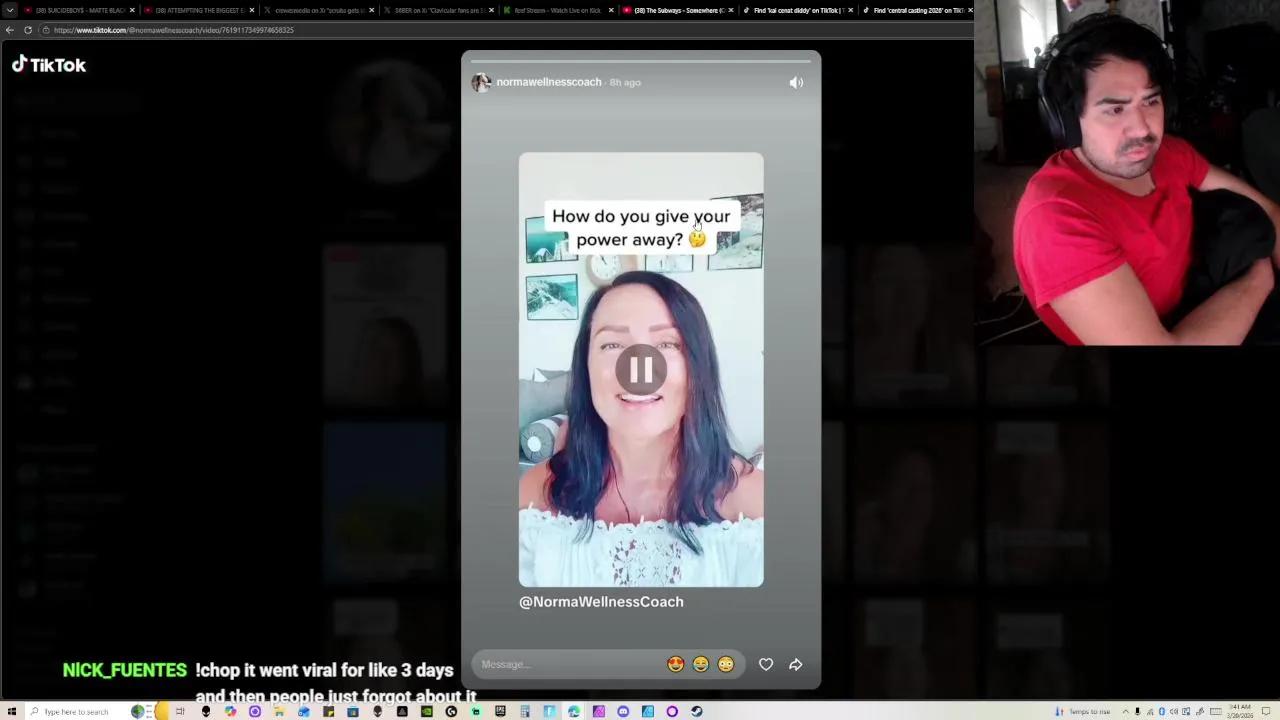Open the weather 'Temps to rise' widget
The width and height of the screenshot is (1280, 720).
point(1083,712)
